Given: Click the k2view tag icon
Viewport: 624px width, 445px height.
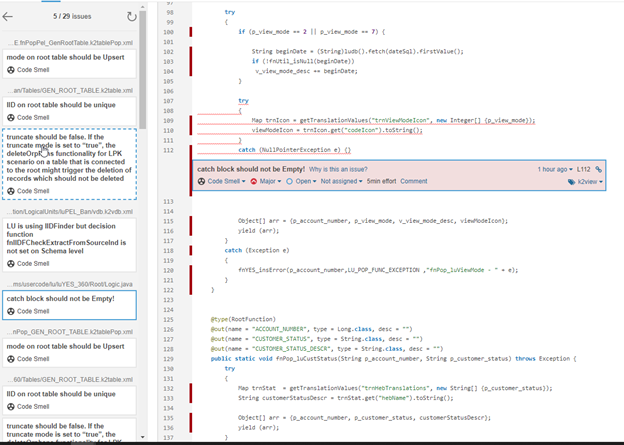Looking at the screenshot, I should pyautogui.click(x=572, y=182).
